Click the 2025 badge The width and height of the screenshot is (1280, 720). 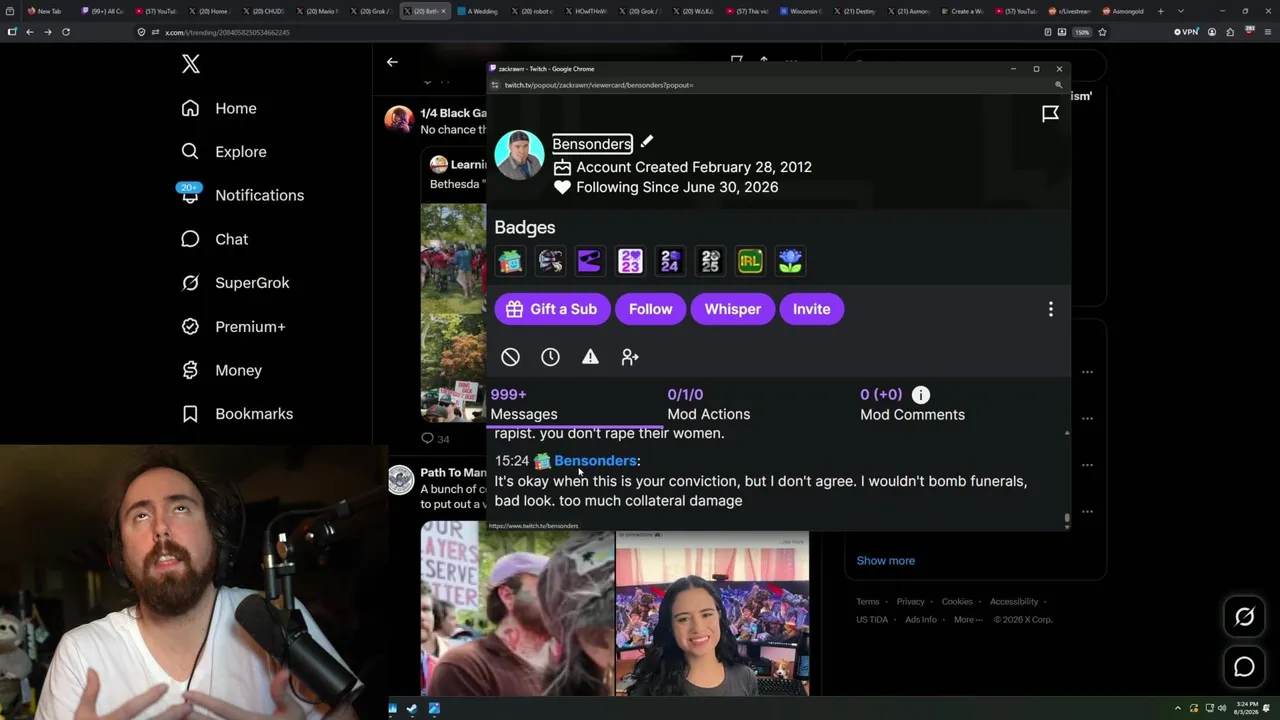(x=710, y=261)
